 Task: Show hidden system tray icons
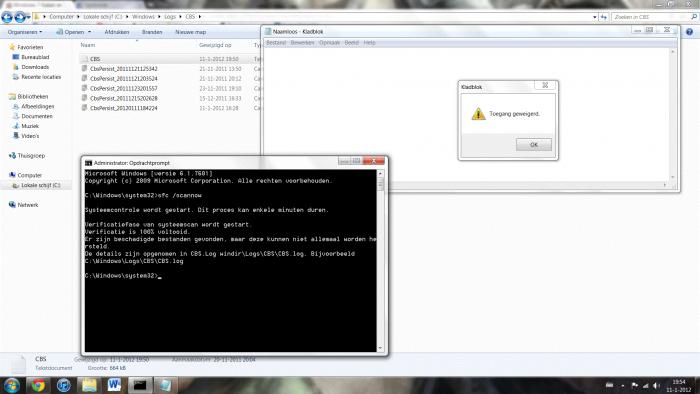point(622,386)
